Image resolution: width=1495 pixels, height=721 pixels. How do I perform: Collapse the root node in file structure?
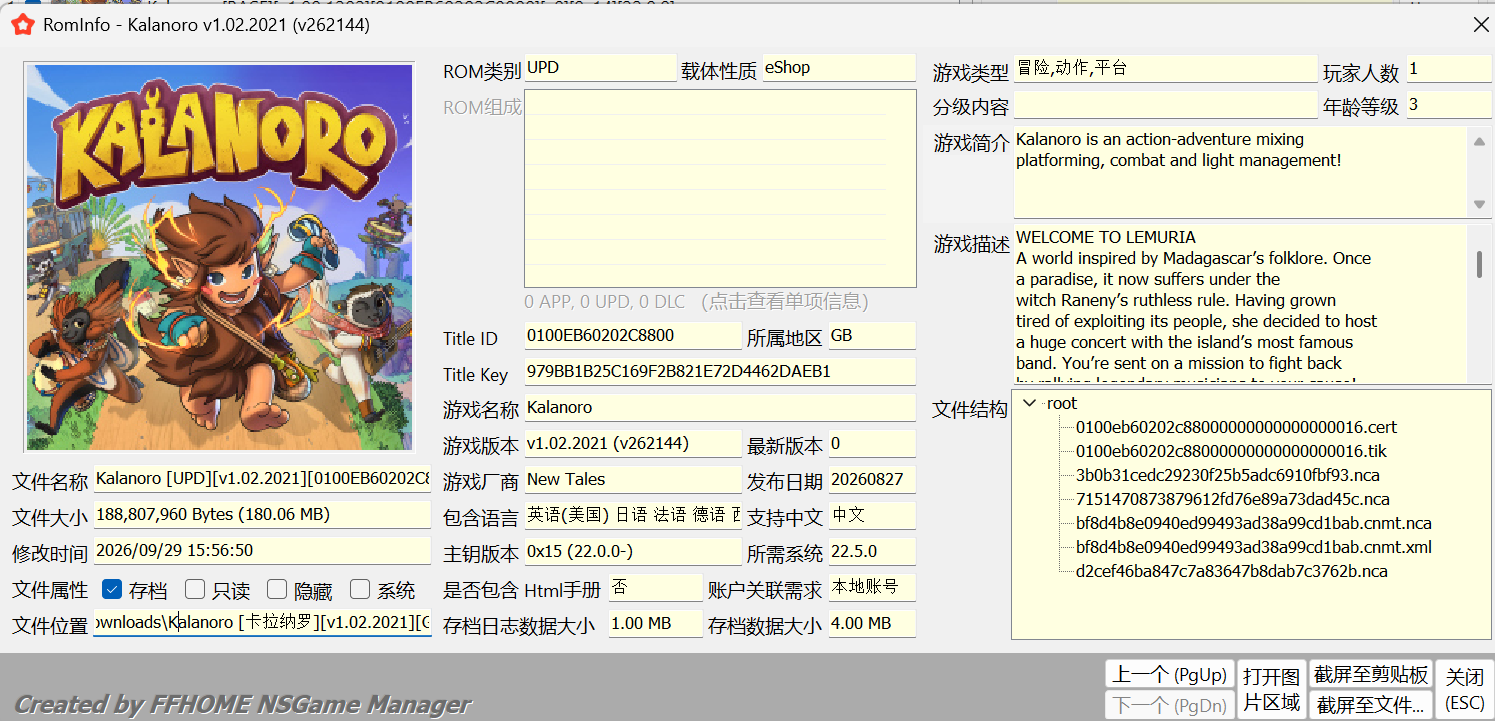tap(1030, 403)
